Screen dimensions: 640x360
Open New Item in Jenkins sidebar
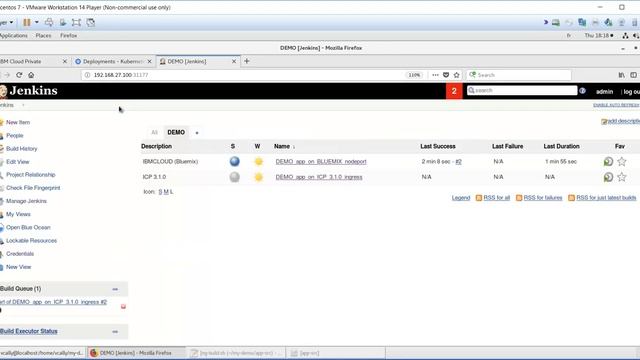18,122
